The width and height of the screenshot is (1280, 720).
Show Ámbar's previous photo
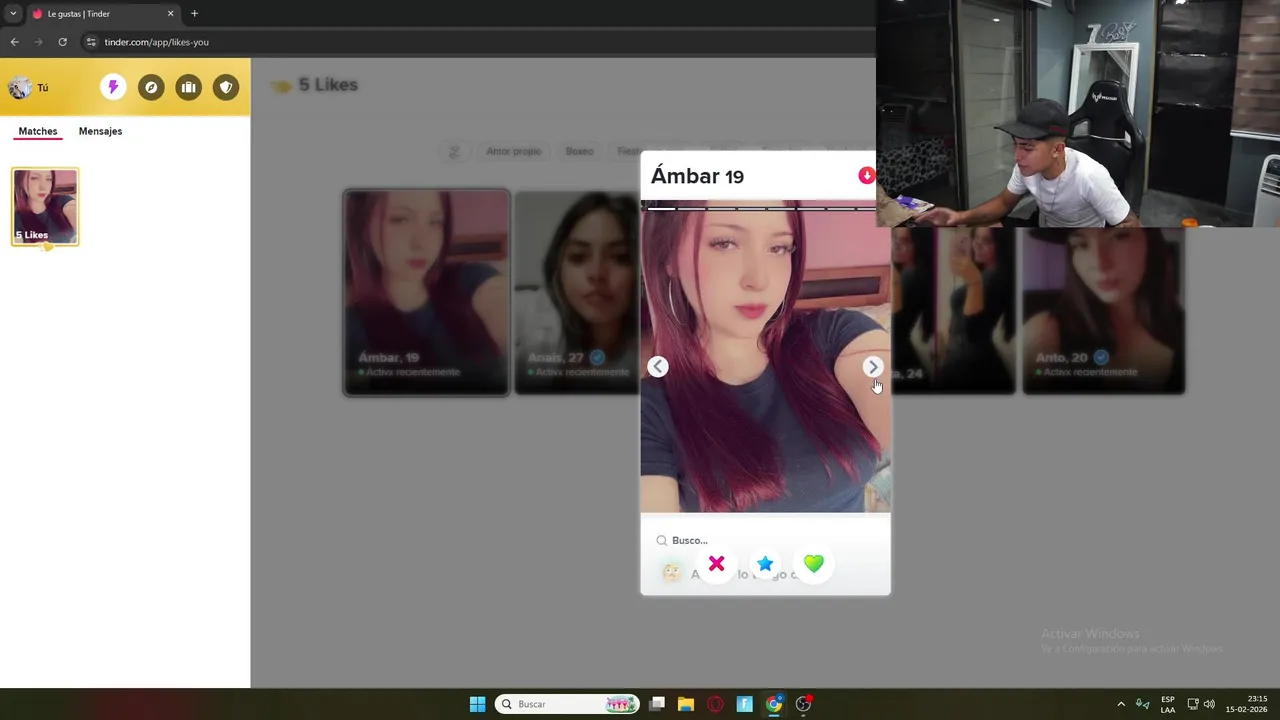coord(657,367)
